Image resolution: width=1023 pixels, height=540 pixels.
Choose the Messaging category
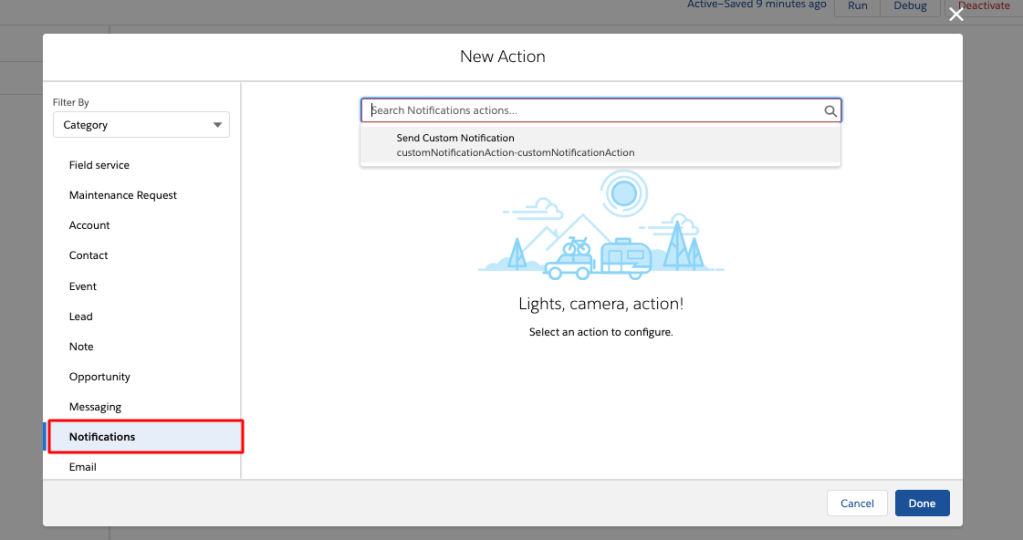(95, 407)
